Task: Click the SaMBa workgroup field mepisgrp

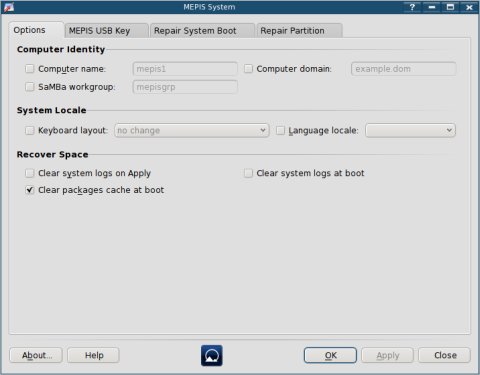Action: point(185,87)
